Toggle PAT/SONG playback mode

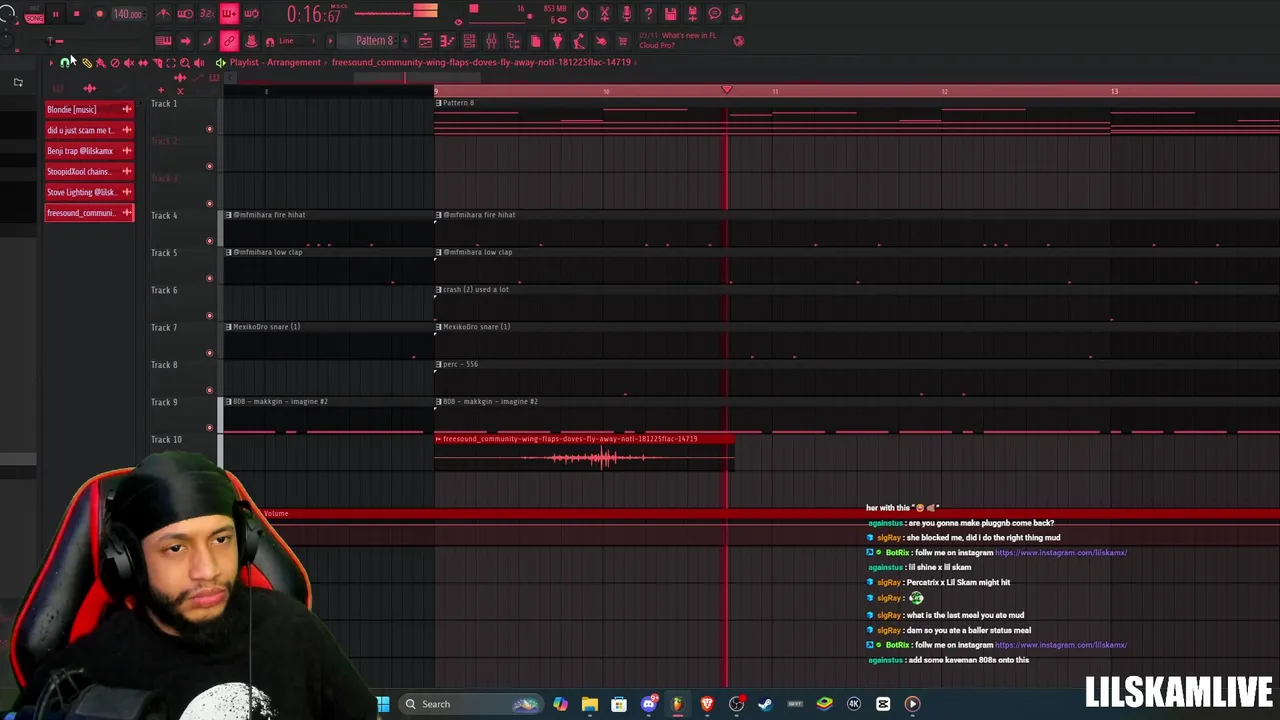(x=33, y=15)
